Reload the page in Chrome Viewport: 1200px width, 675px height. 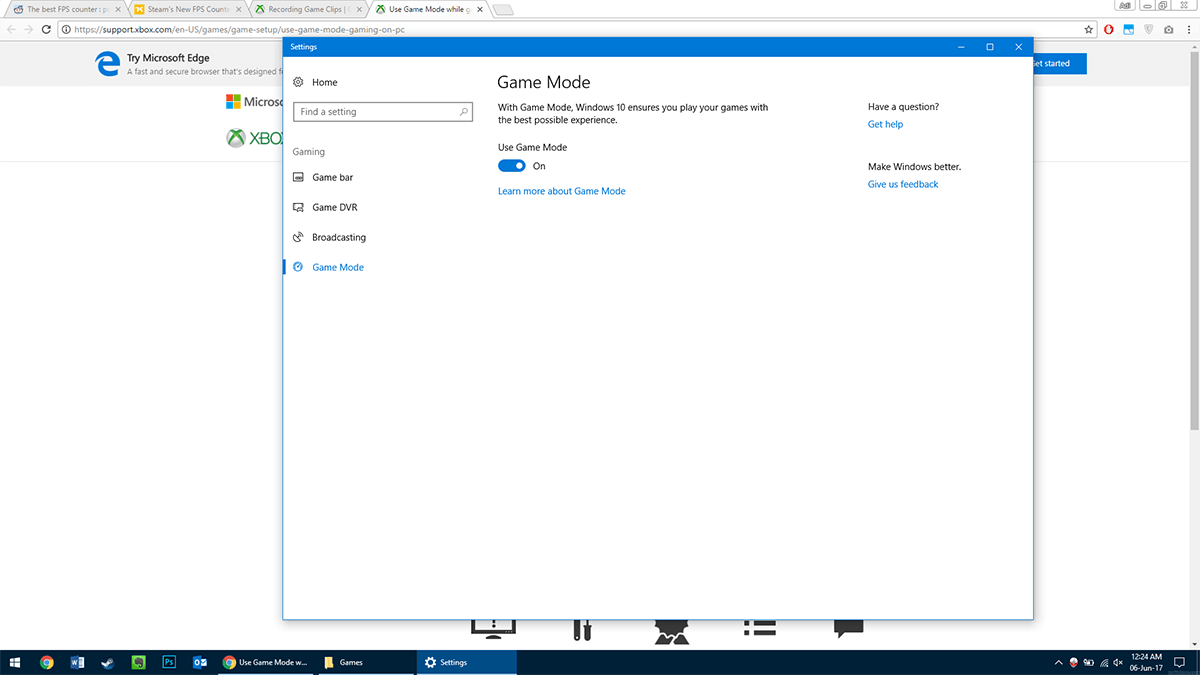click(47, 30)
